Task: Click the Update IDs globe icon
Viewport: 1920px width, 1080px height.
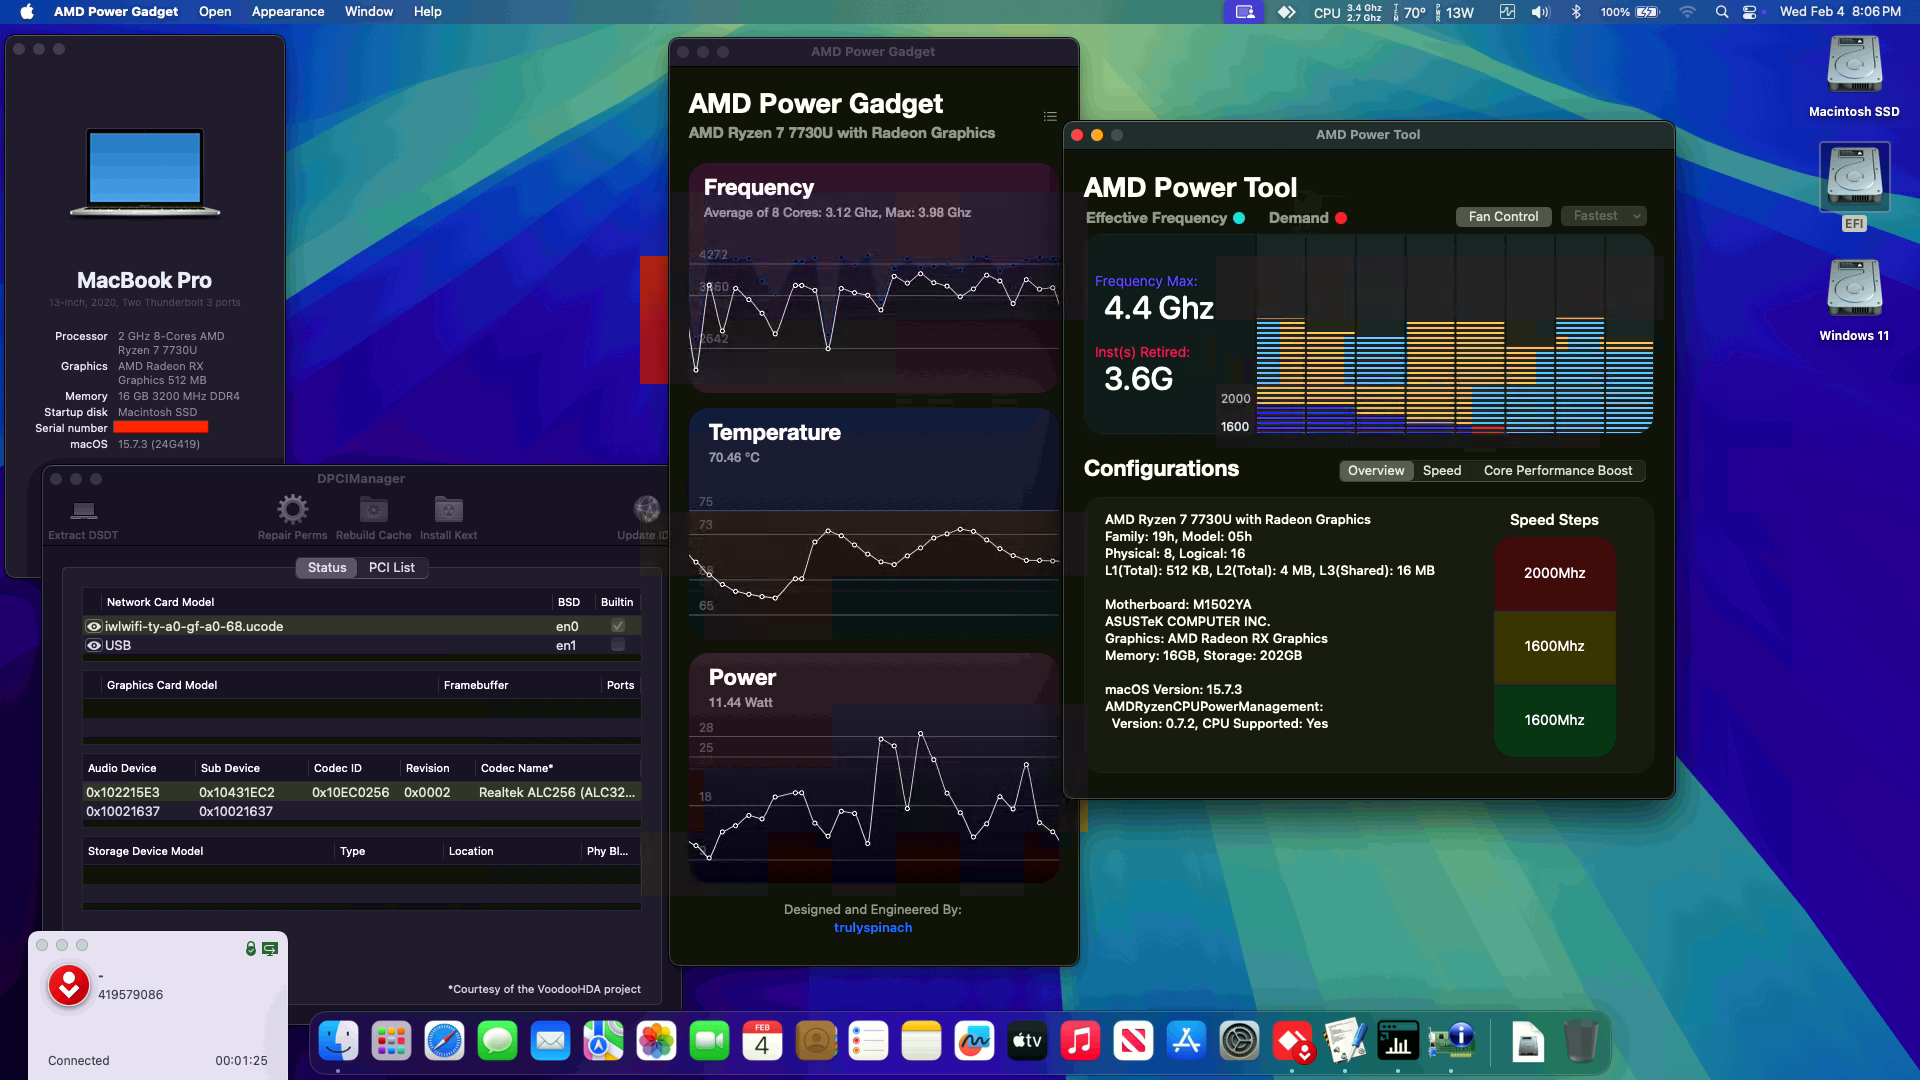Action: [x=646, y=510]
